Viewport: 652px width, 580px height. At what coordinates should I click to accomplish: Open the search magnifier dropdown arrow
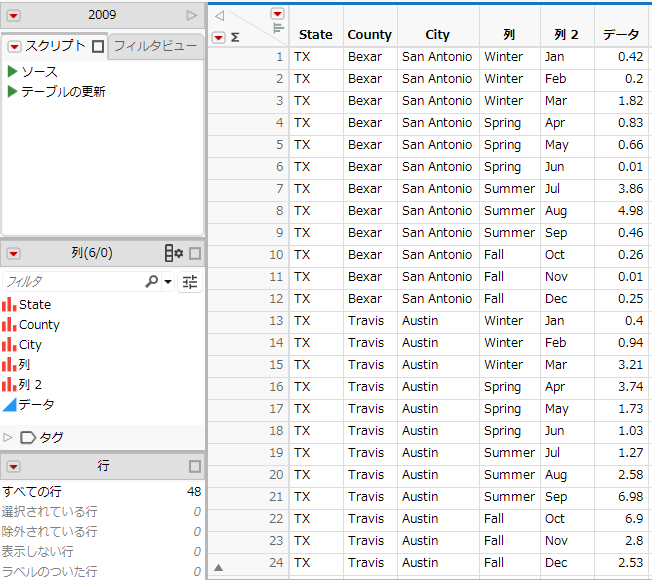click(x=168, y=281)
